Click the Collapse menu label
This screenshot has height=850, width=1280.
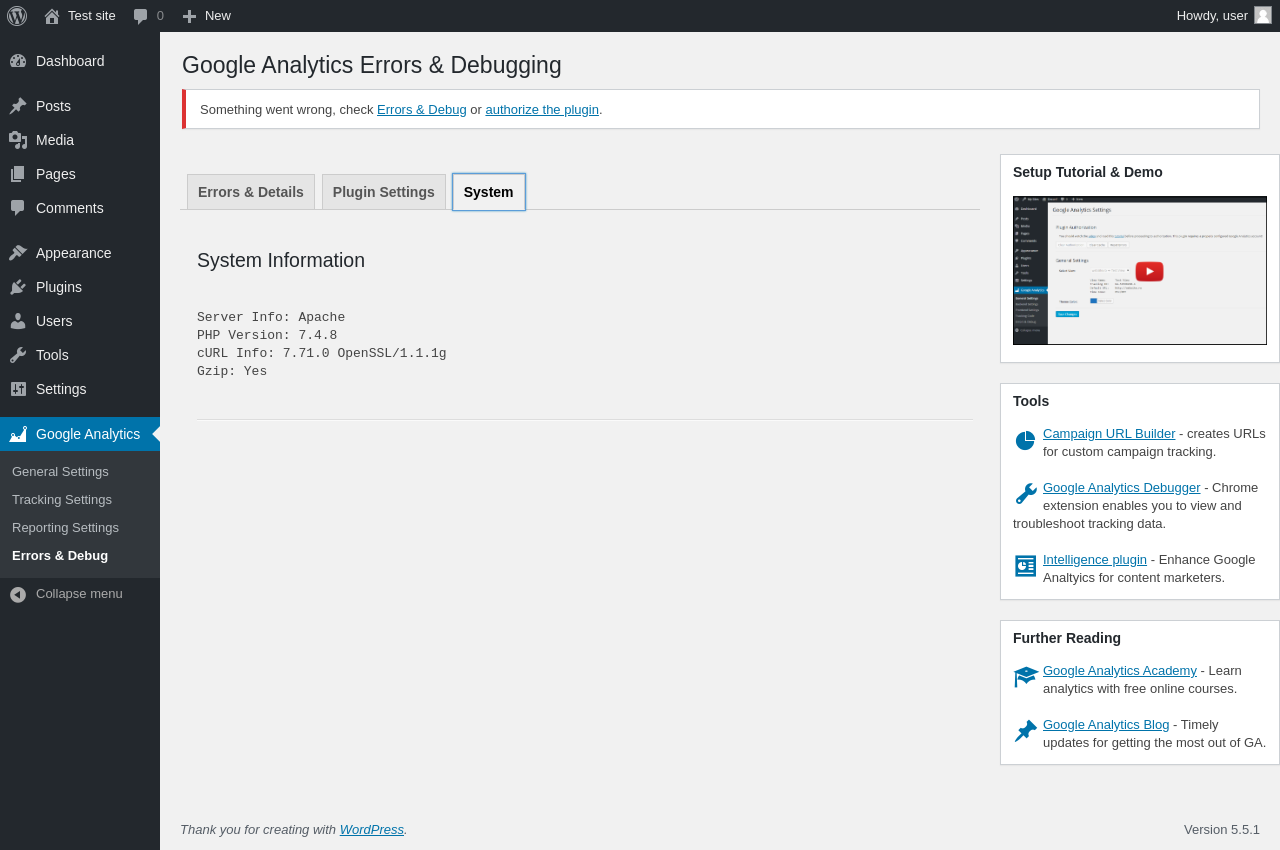point(79,594)
